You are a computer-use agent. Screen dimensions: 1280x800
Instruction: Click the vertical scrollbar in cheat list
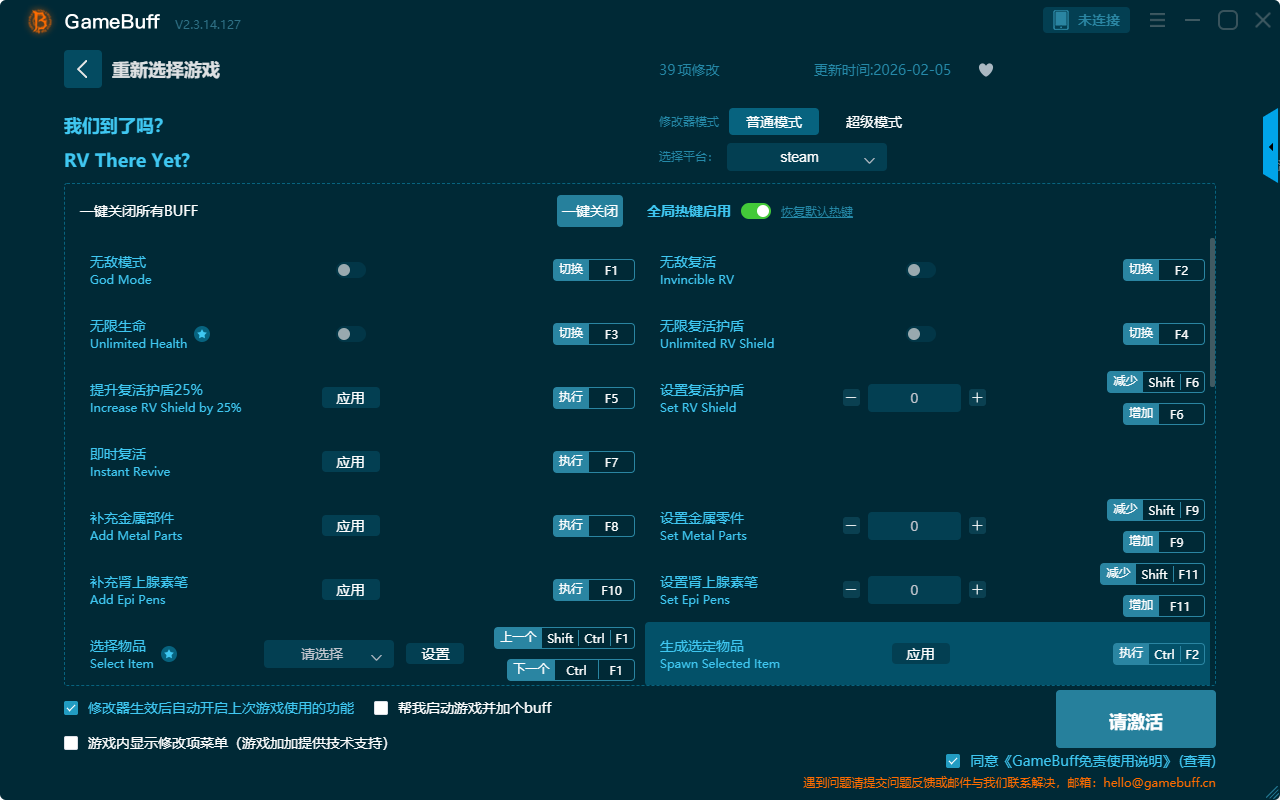click(x=1212, y=312)
